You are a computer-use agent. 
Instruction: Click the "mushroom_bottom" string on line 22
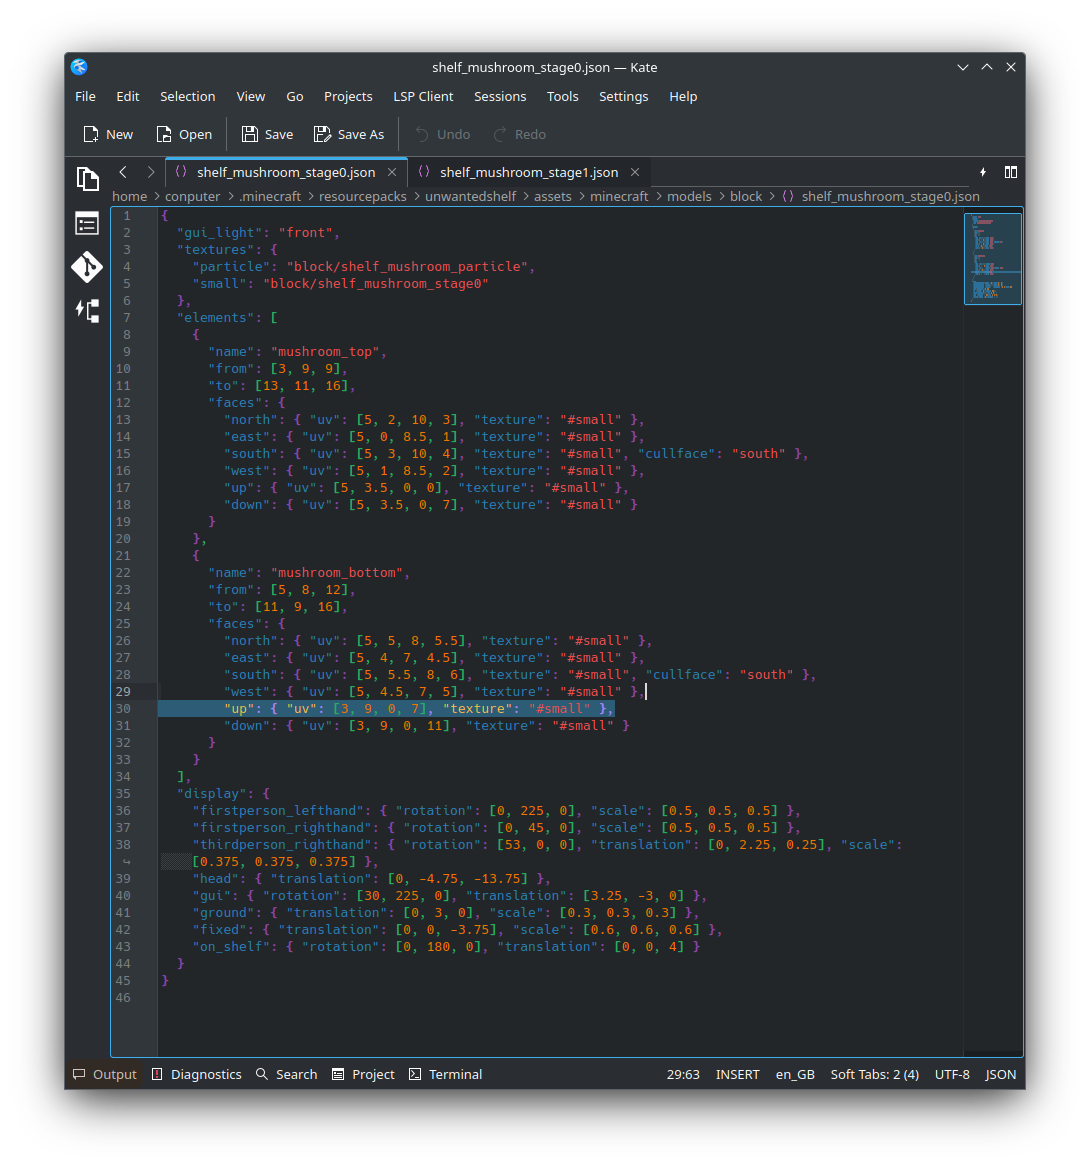341,573
